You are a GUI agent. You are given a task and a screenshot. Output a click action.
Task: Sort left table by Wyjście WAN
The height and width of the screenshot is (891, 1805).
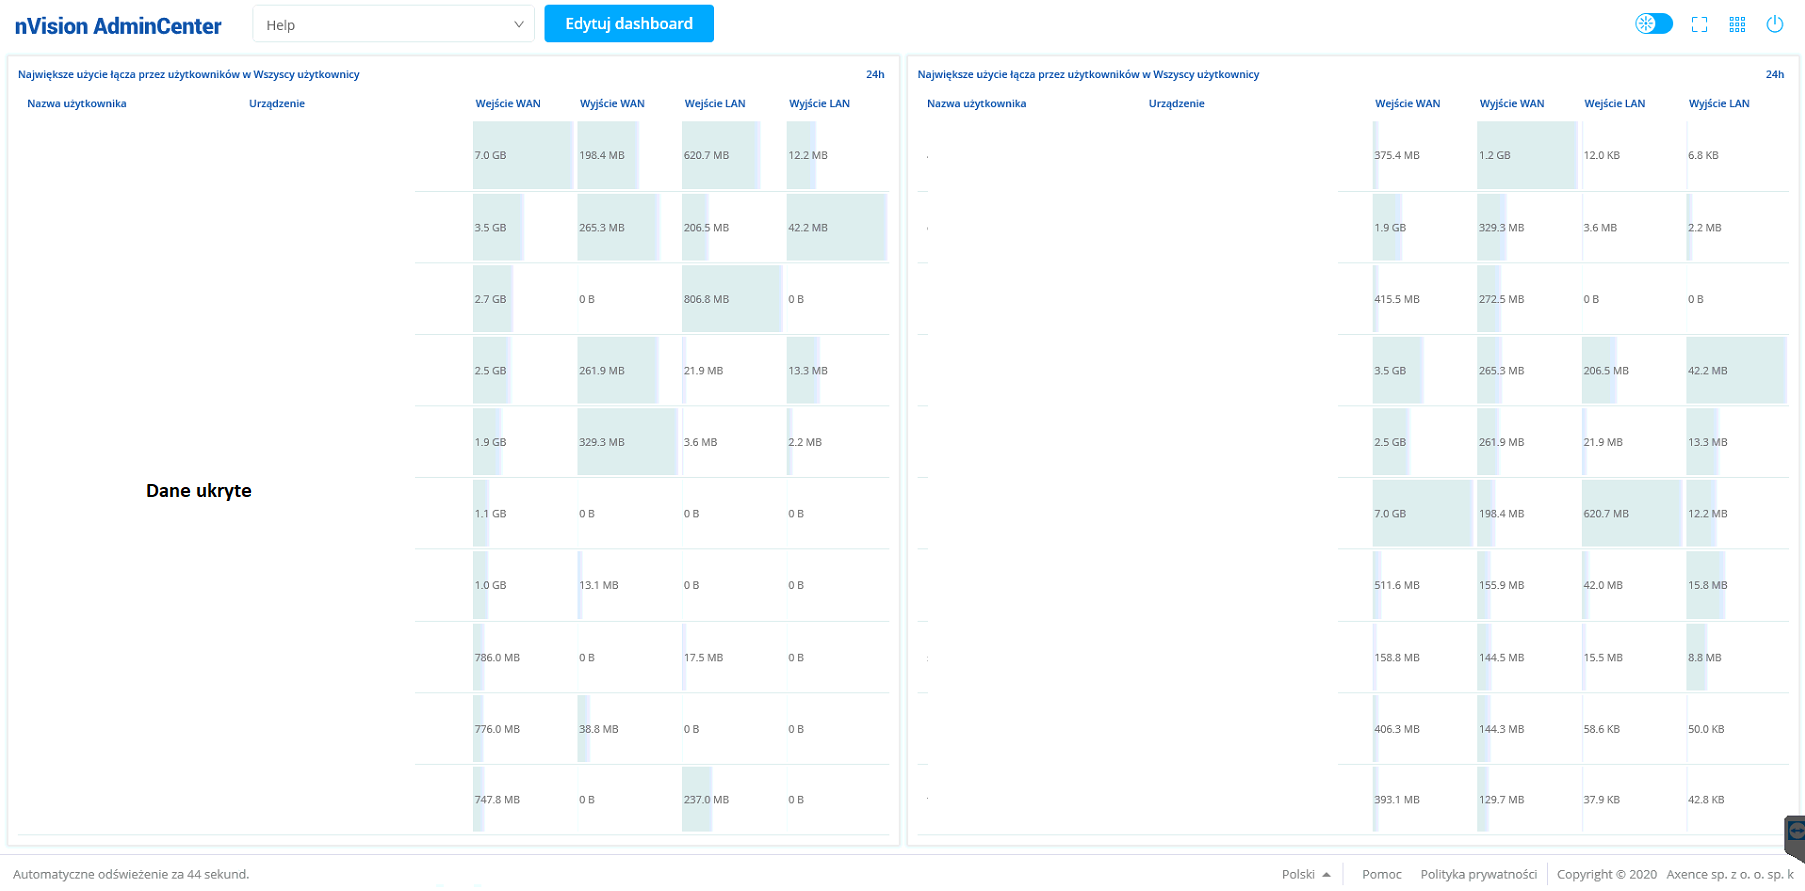click(x=612, y=104)
